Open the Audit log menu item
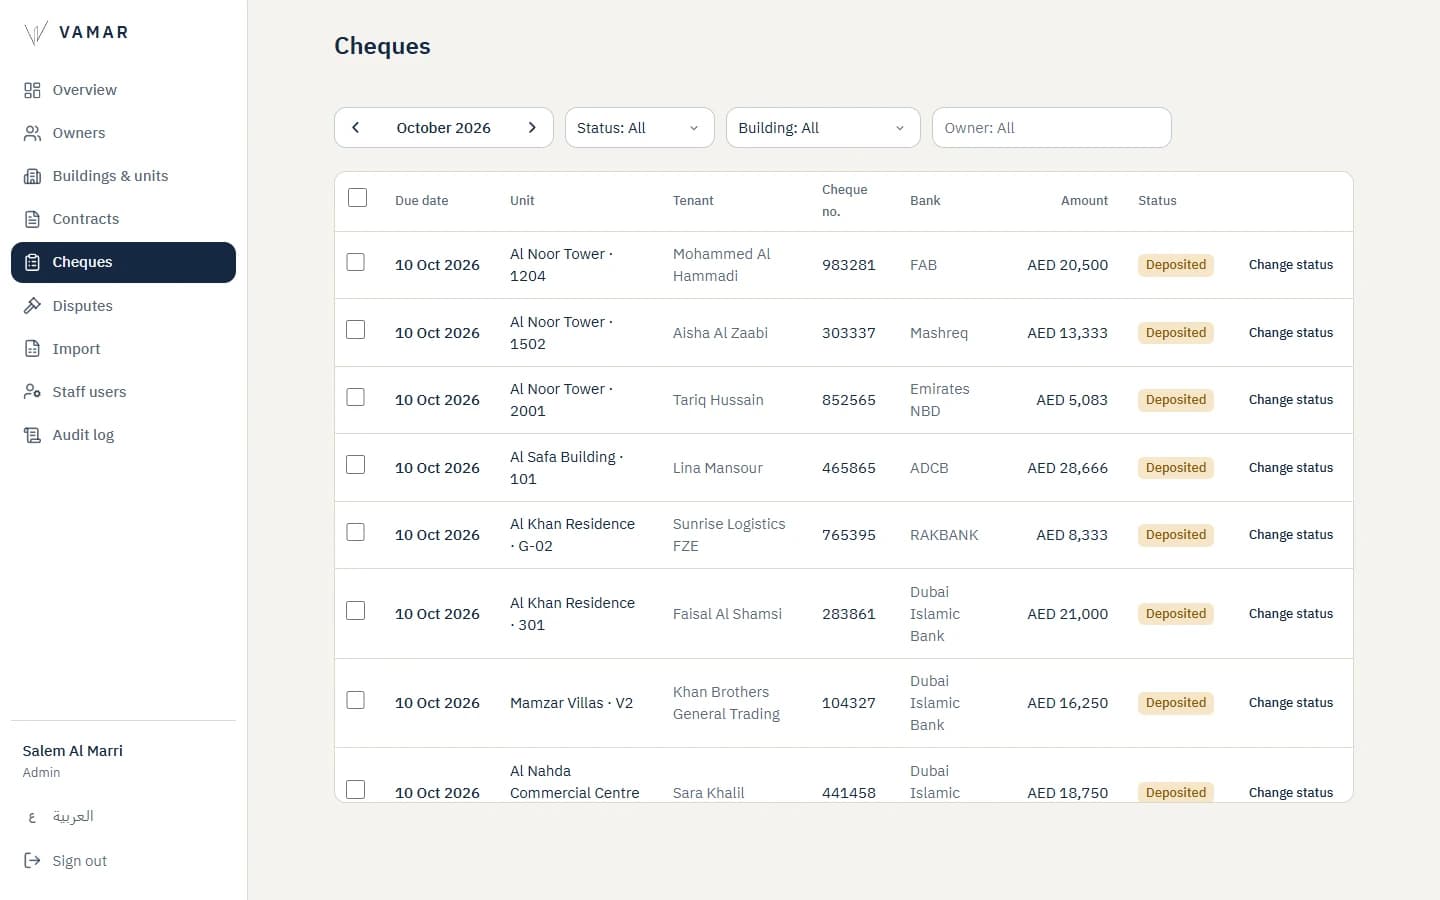The image size is (1440, 900). click(123, 435)
